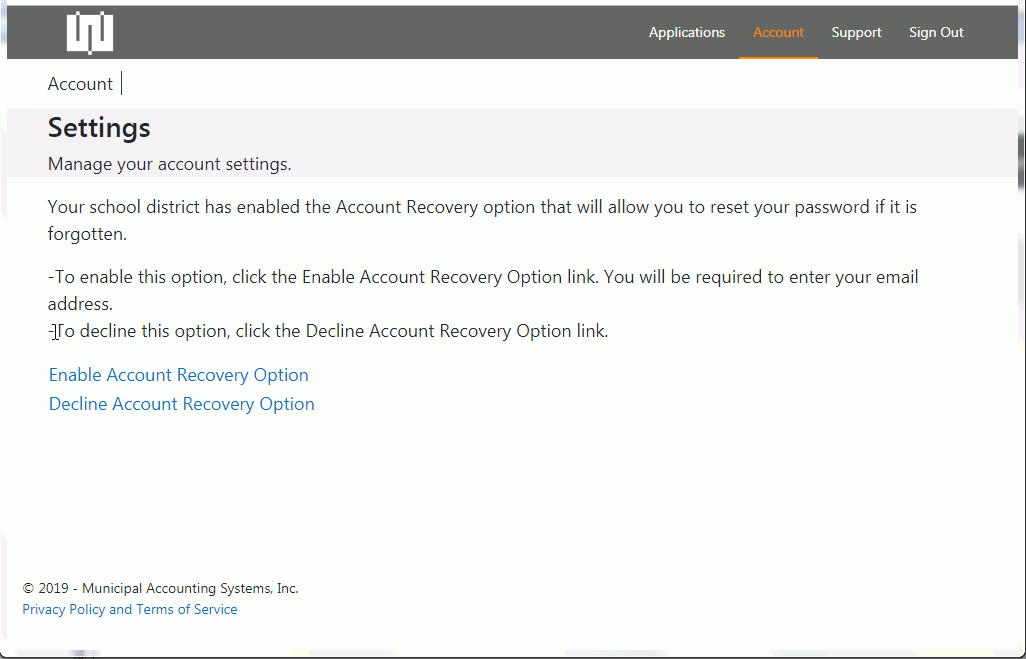
Task: Click empty banner space right of Settings heading
Action: (x=600, y=130)
